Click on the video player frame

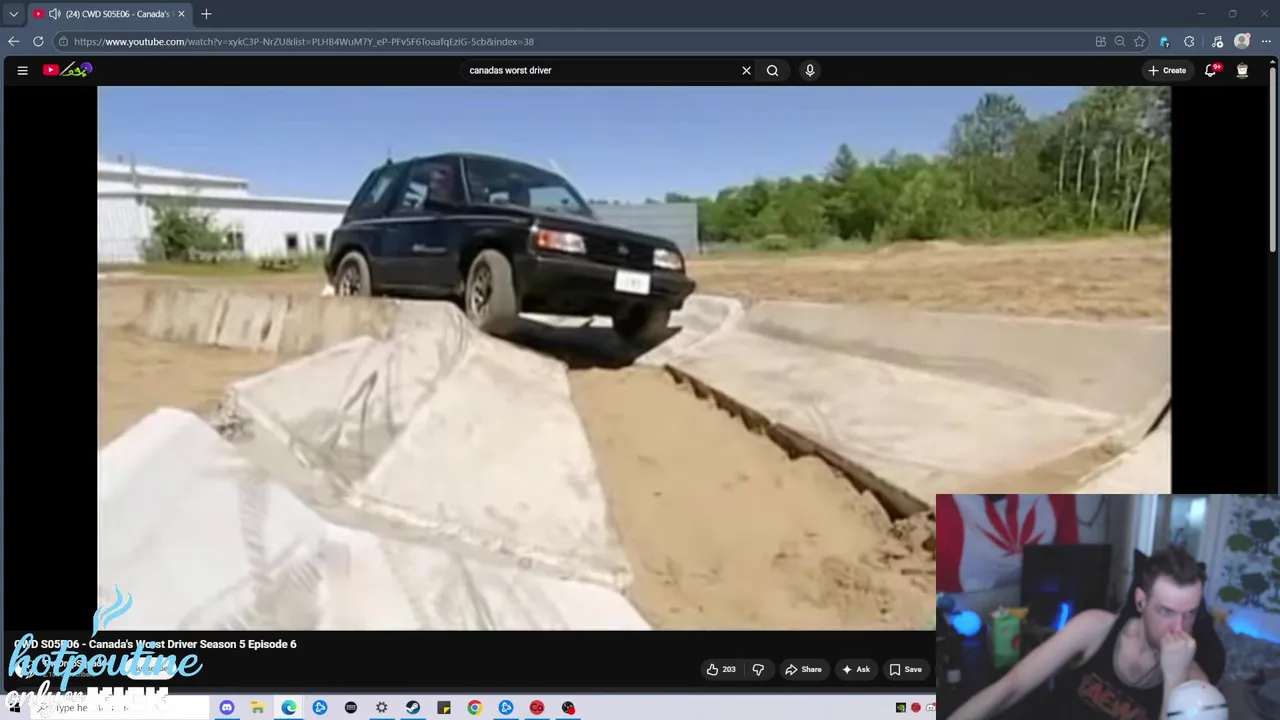click(x=634, y=358)
